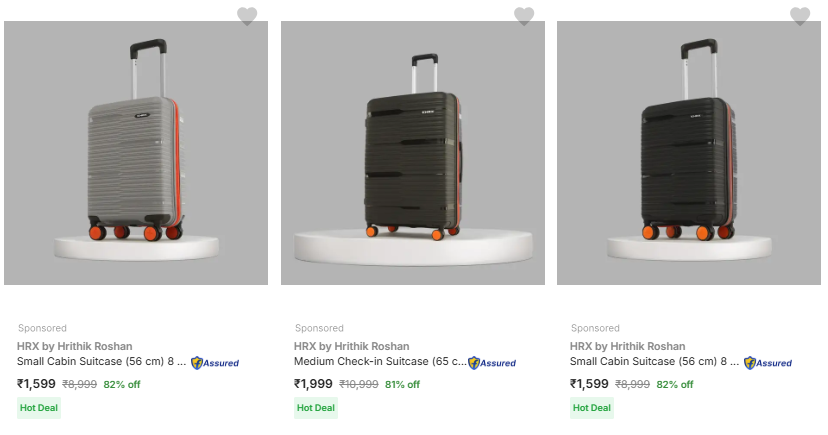Open the Medium Check-in Suitcase (65 cm) title
Screen dimensions: 828x435
tap(379, 362)
